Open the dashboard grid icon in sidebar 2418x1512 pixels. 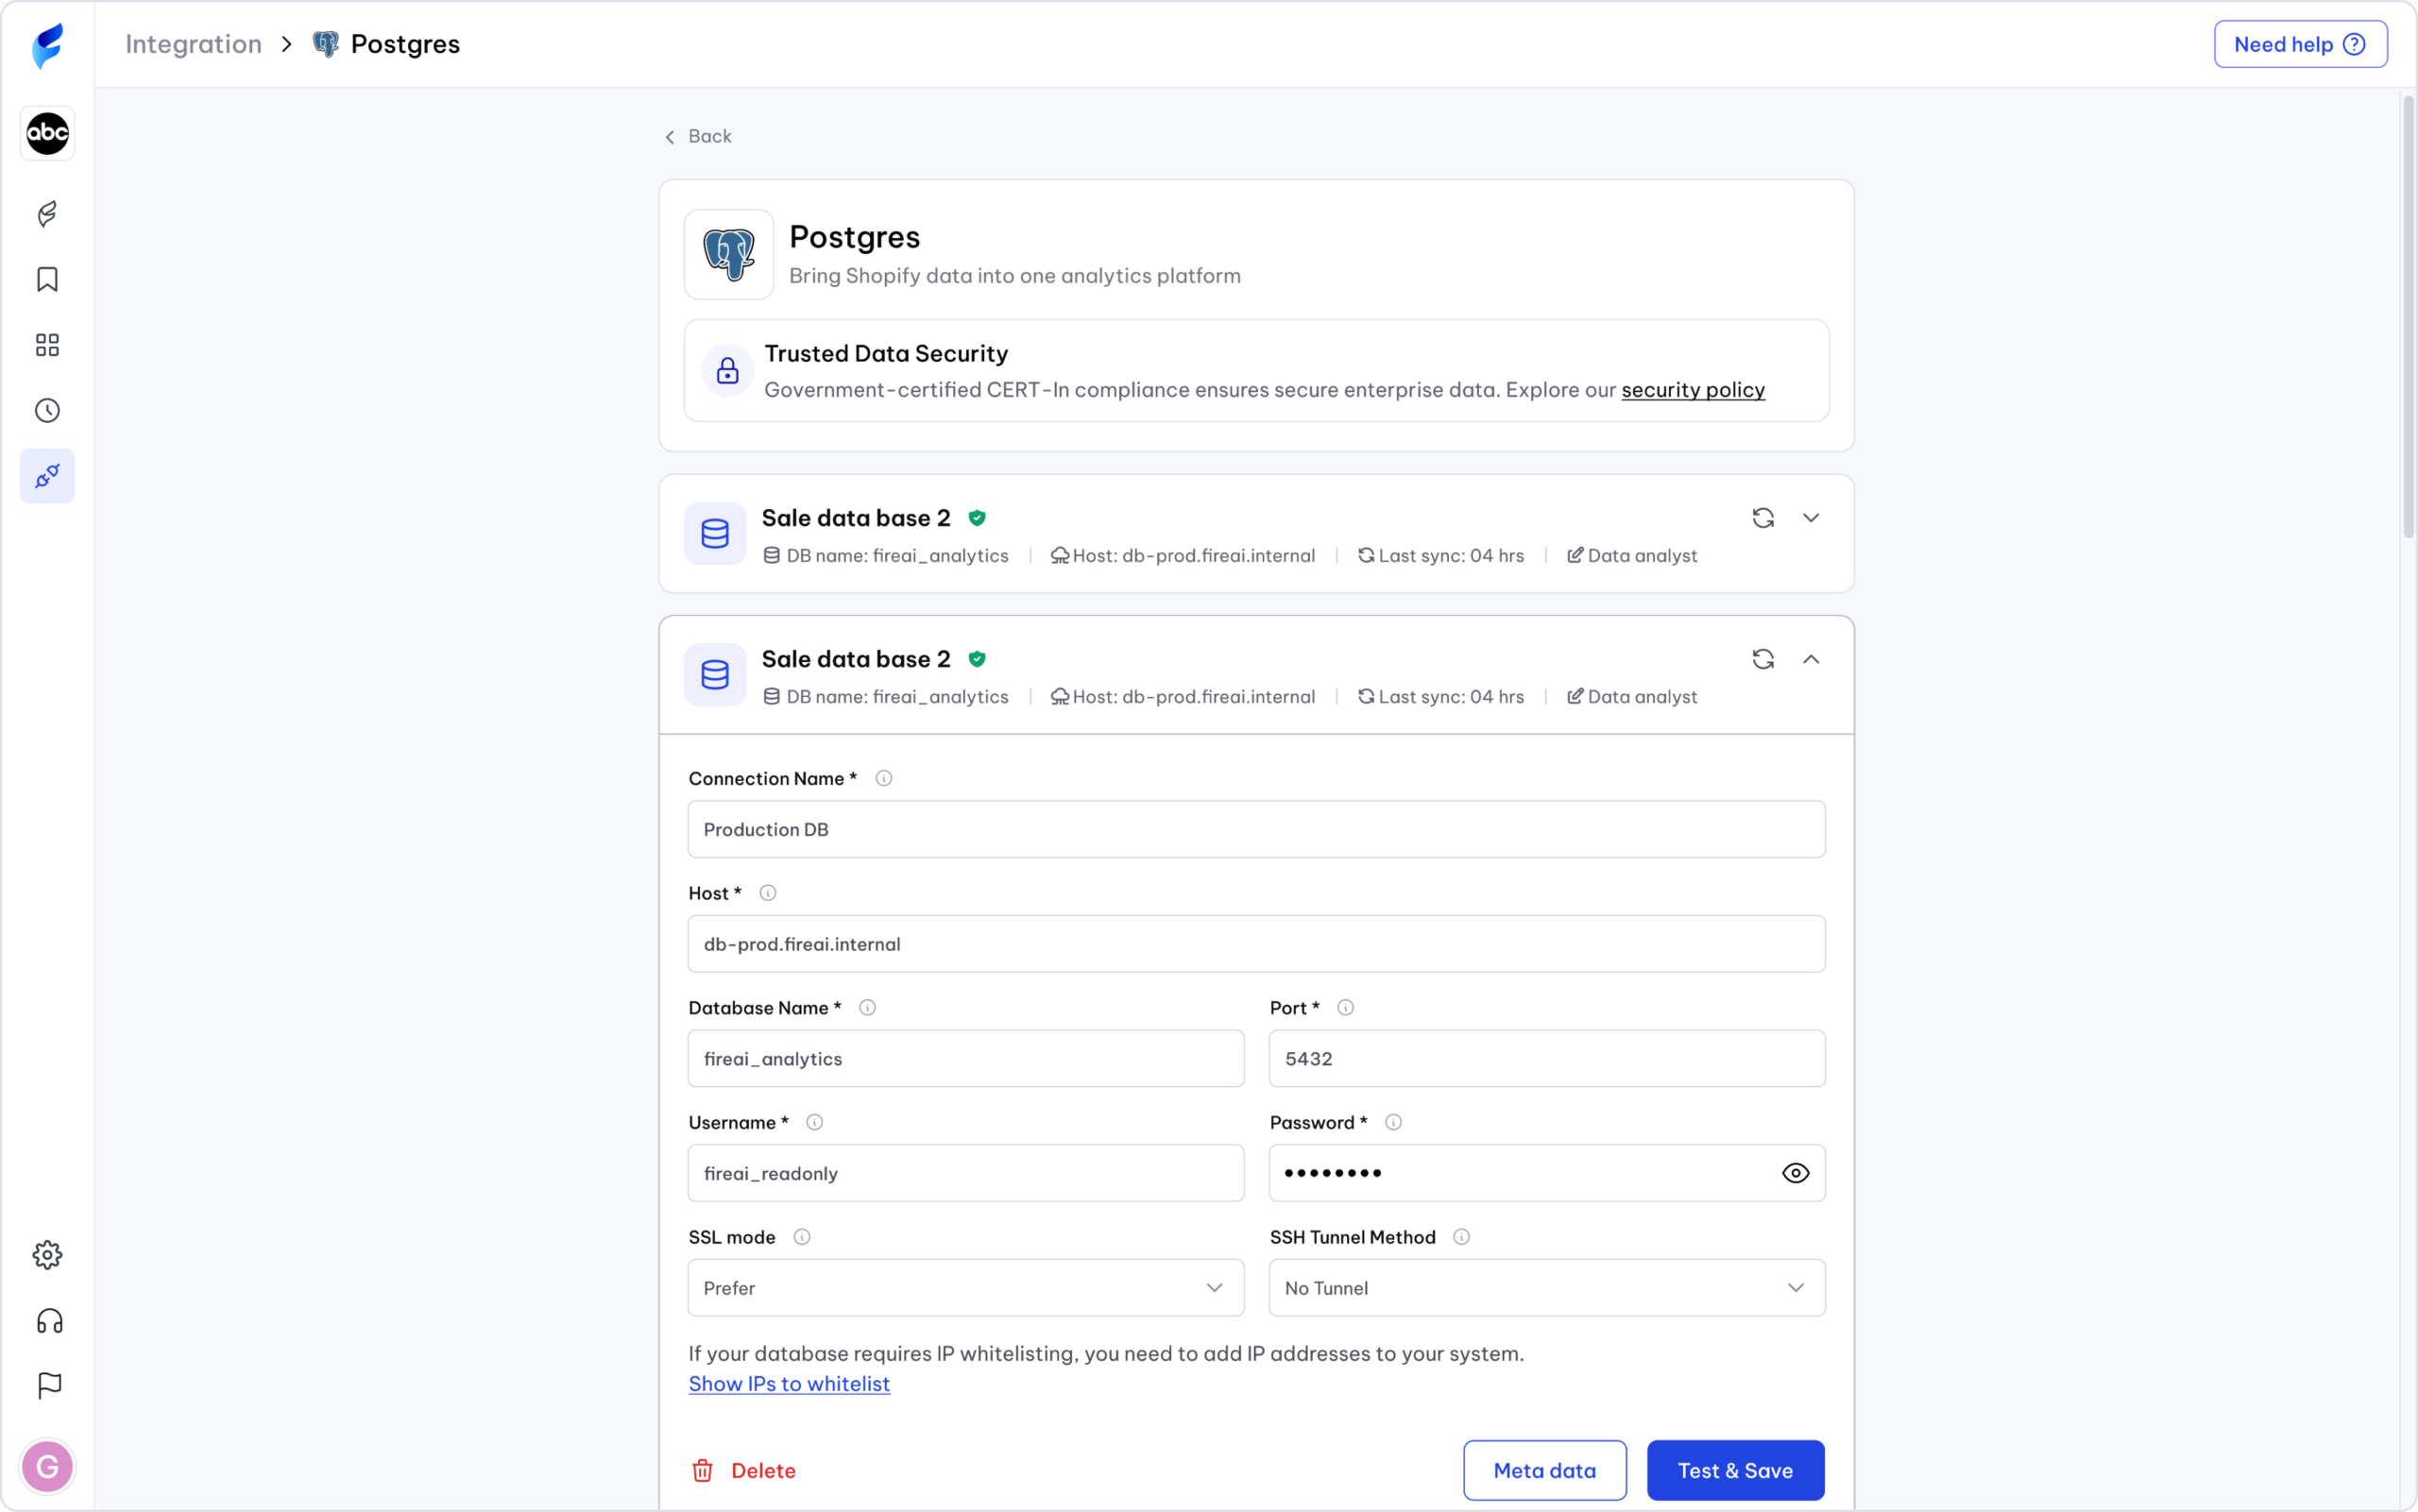tap(47, 345)
